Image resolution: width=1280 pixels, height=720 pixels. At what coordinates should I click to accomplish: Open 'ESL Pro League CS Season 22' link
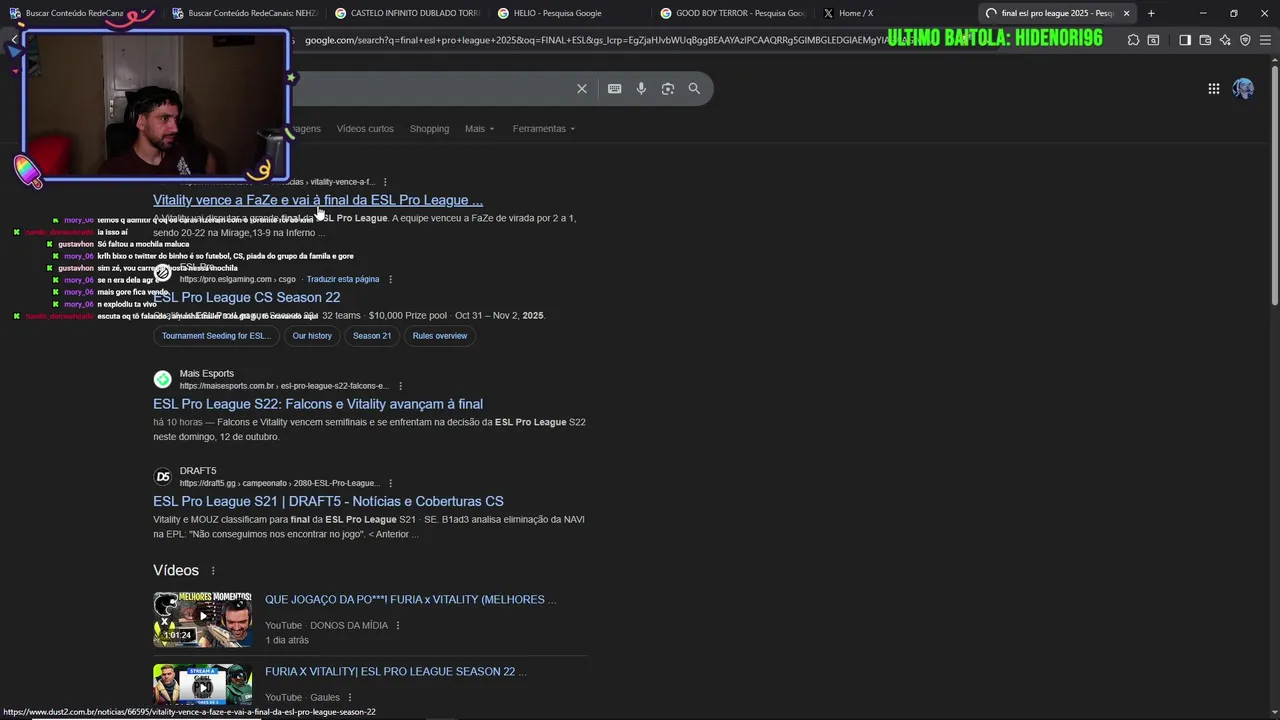click(246, 297)
